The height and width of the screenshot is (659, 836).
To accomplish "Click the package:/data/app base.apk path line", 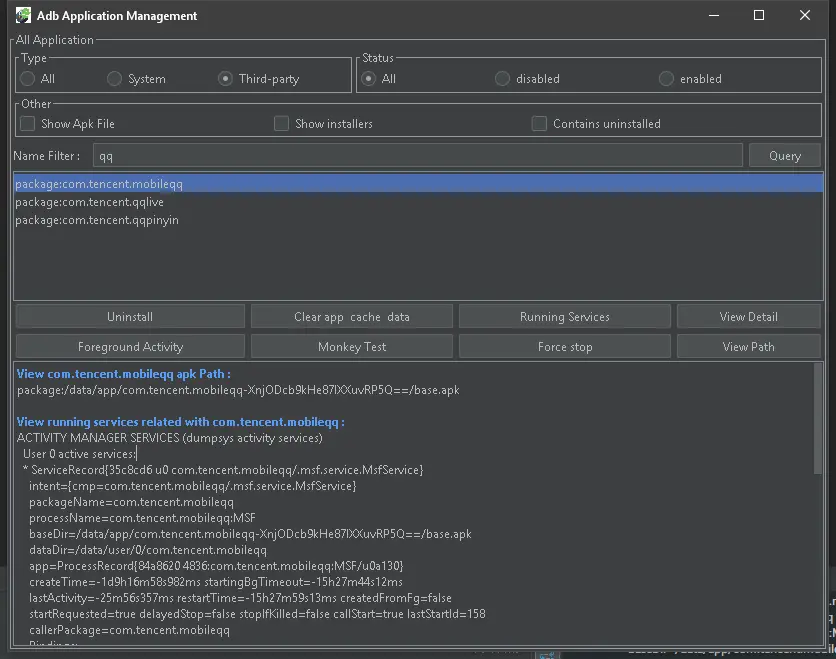I will [x=238, y=390].
